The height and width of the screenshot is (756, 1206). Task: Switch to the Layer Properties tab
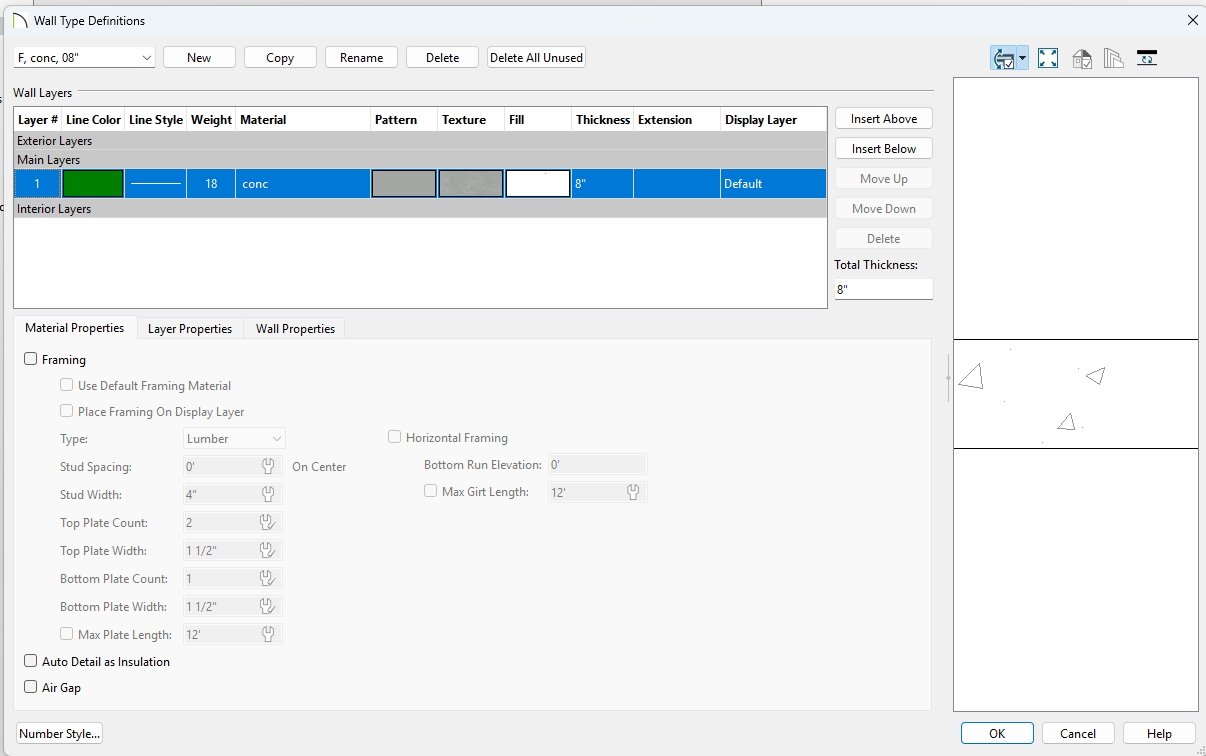click(190, 329)
